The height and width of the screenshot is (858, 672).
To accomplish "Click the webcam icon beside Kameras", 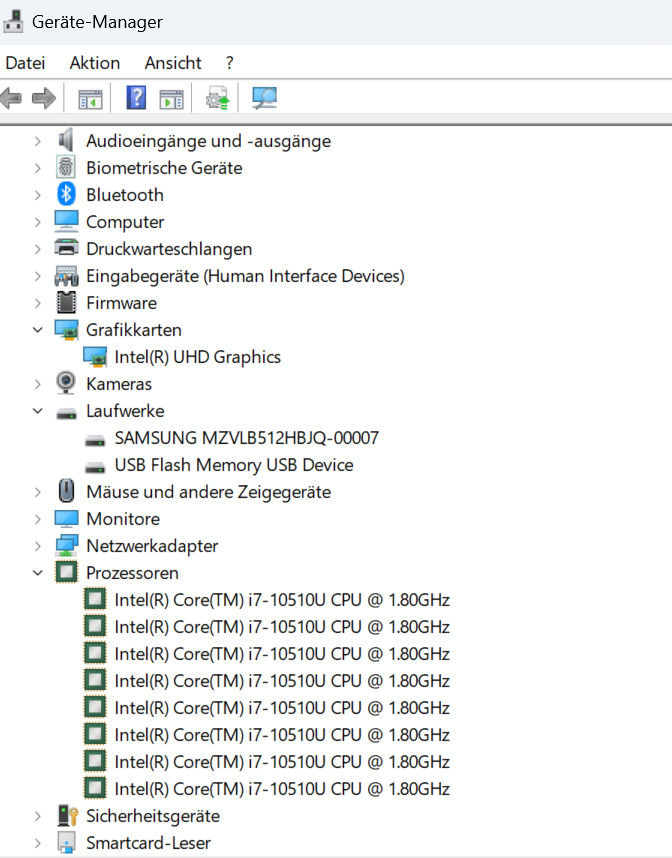I will (x=66, y=383).
